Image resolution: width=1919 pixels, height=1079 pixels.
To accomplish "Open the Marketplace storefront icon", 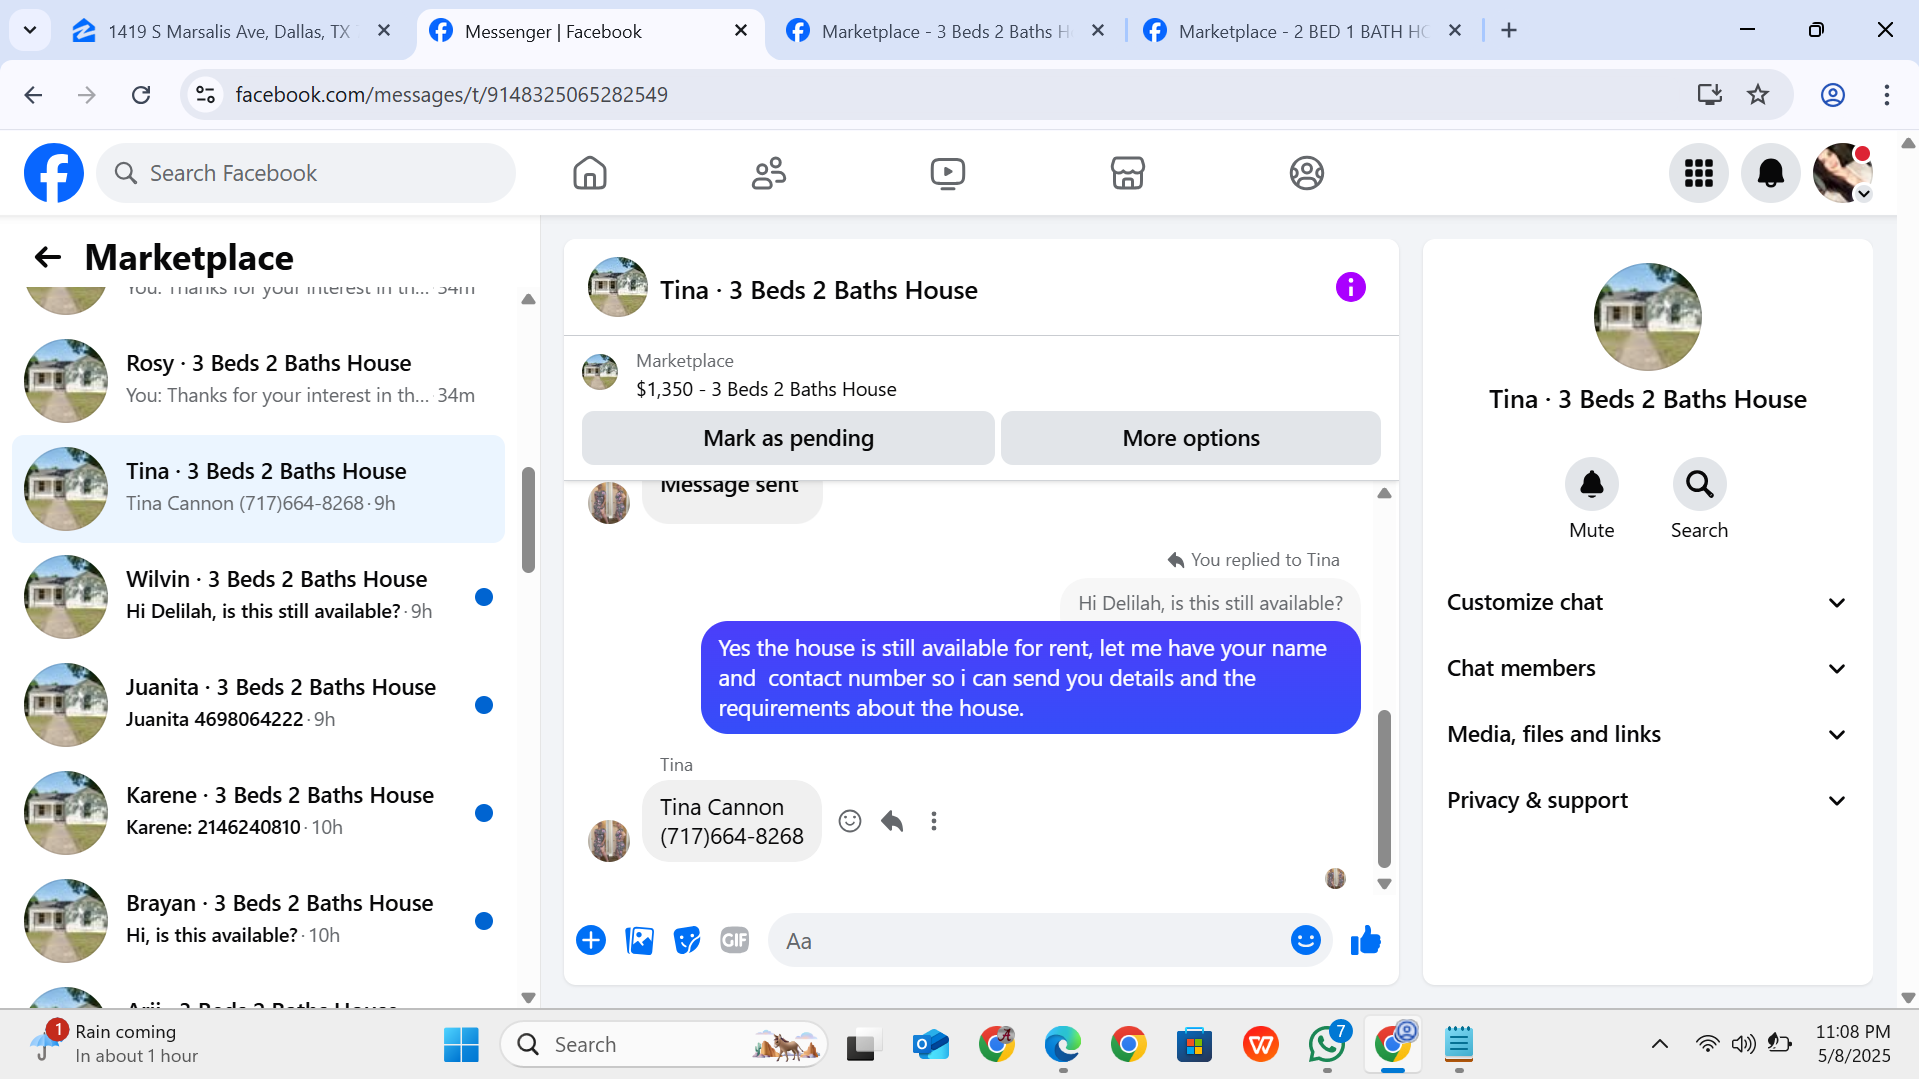I will [1127, 173].
